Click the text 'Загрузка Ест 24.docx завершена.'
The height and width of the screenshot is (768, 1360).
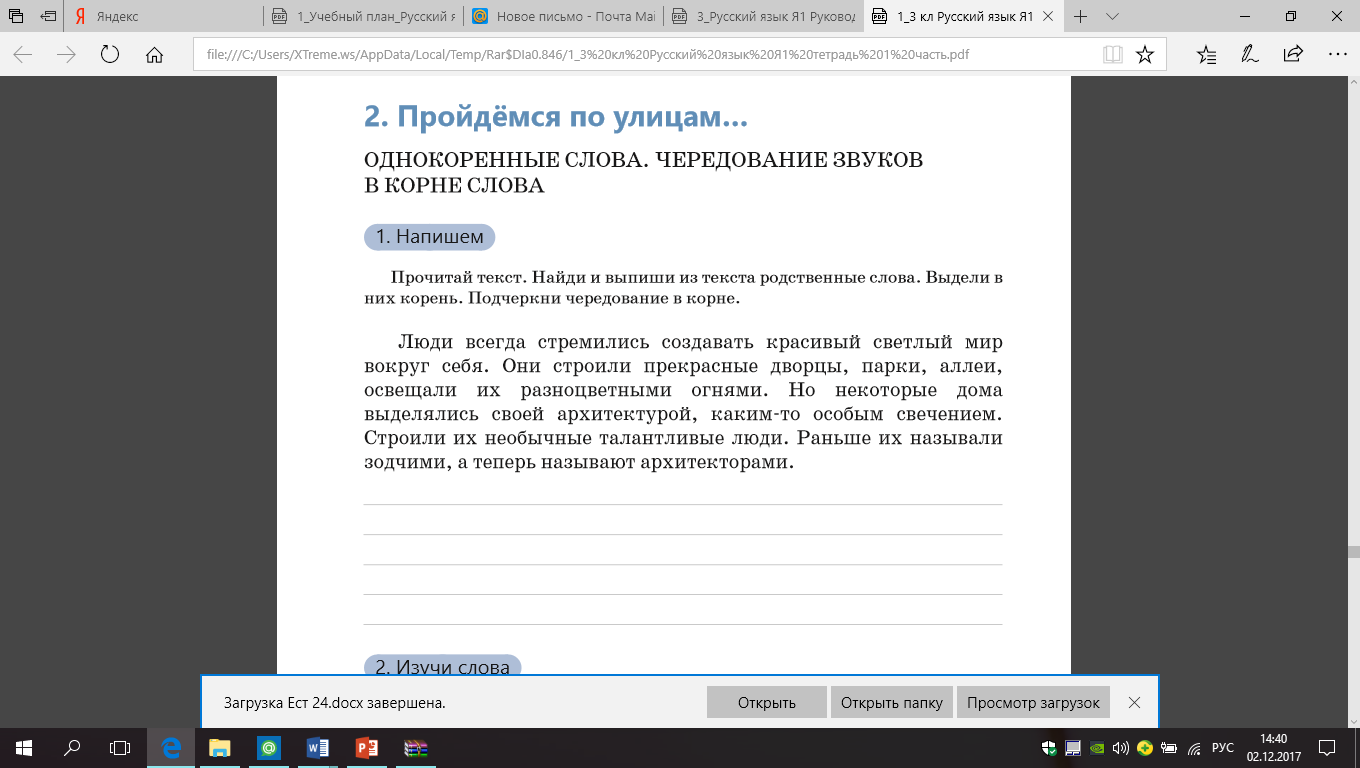(x=335, y=703)
